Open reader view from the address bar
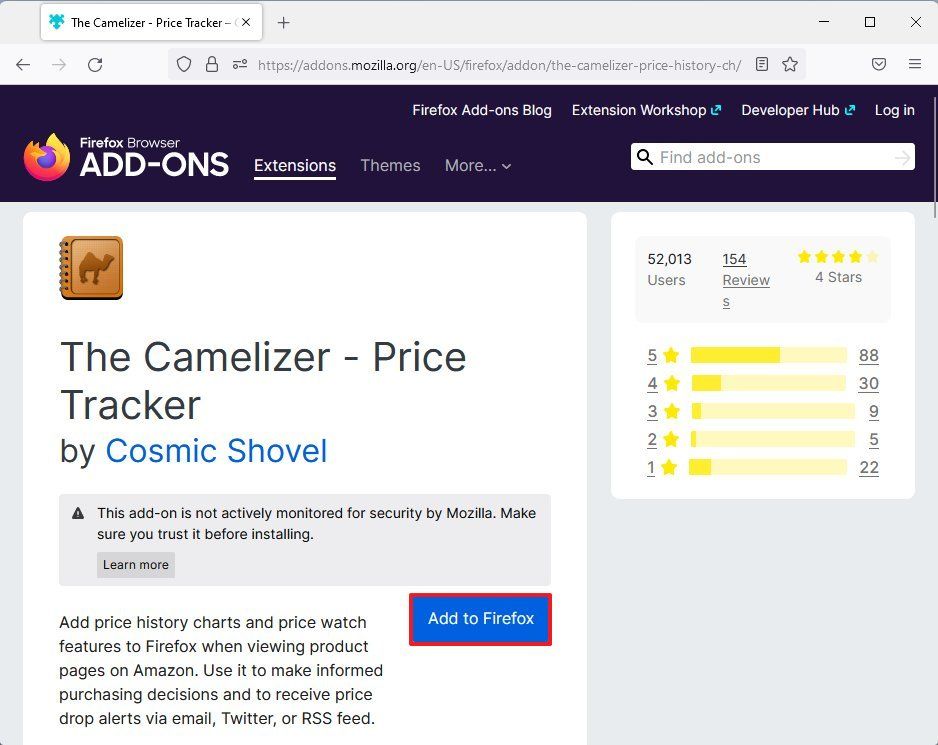 click(762, 64)
